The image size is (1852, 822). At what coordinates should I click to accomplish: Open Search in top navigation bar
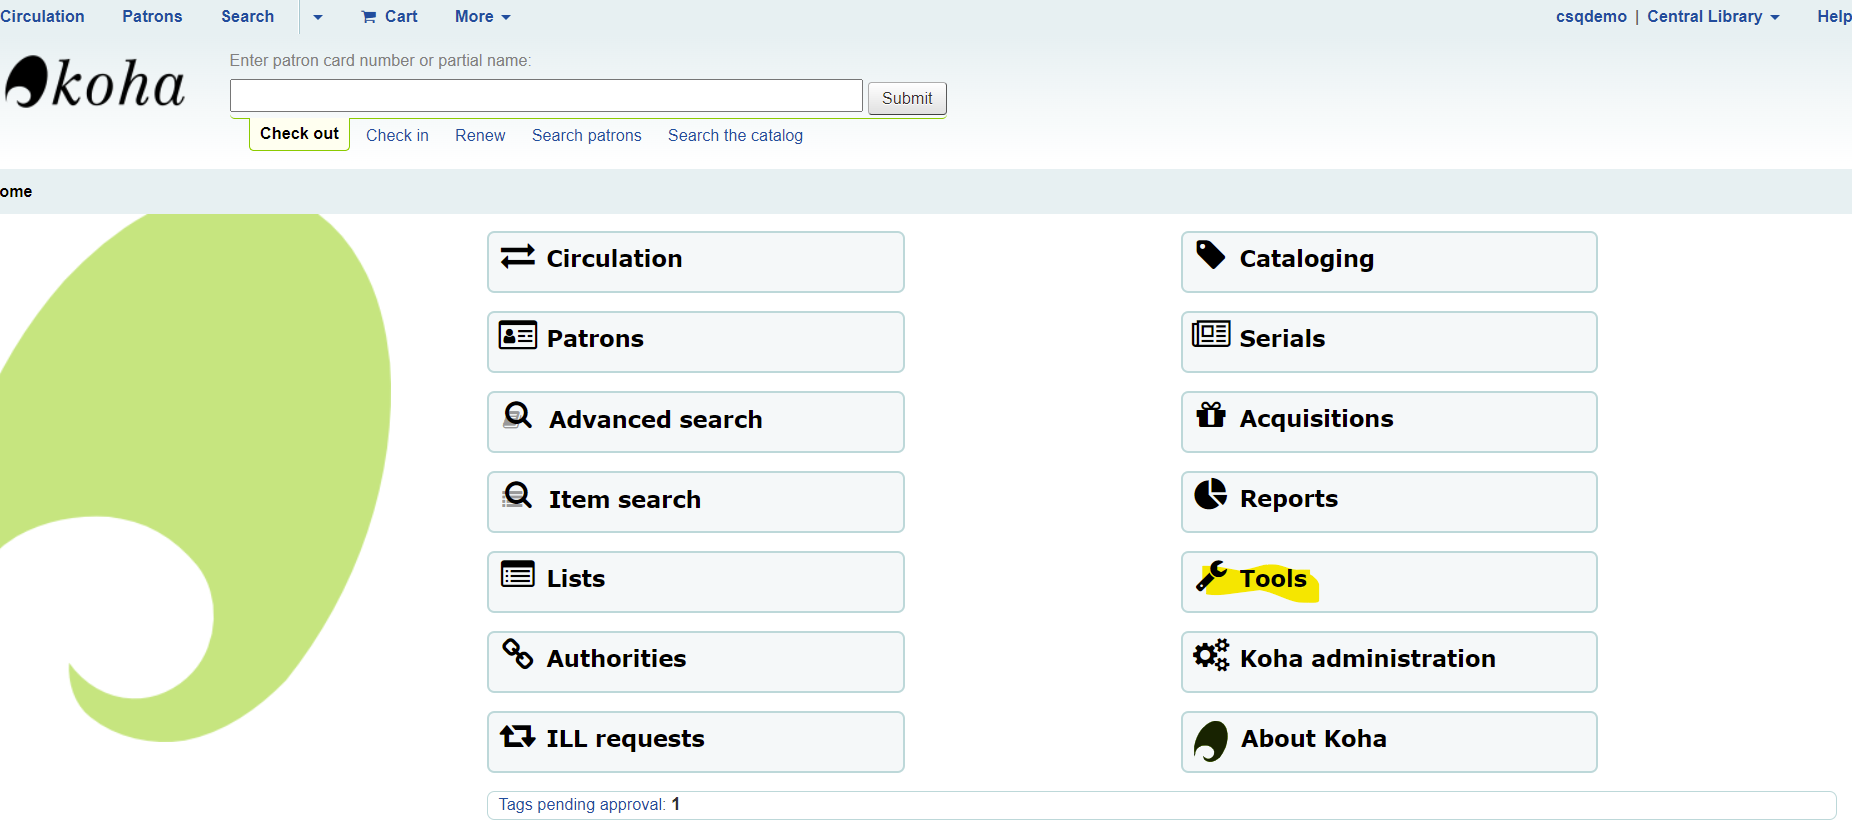pyautogui.click(x=247, y=17)
